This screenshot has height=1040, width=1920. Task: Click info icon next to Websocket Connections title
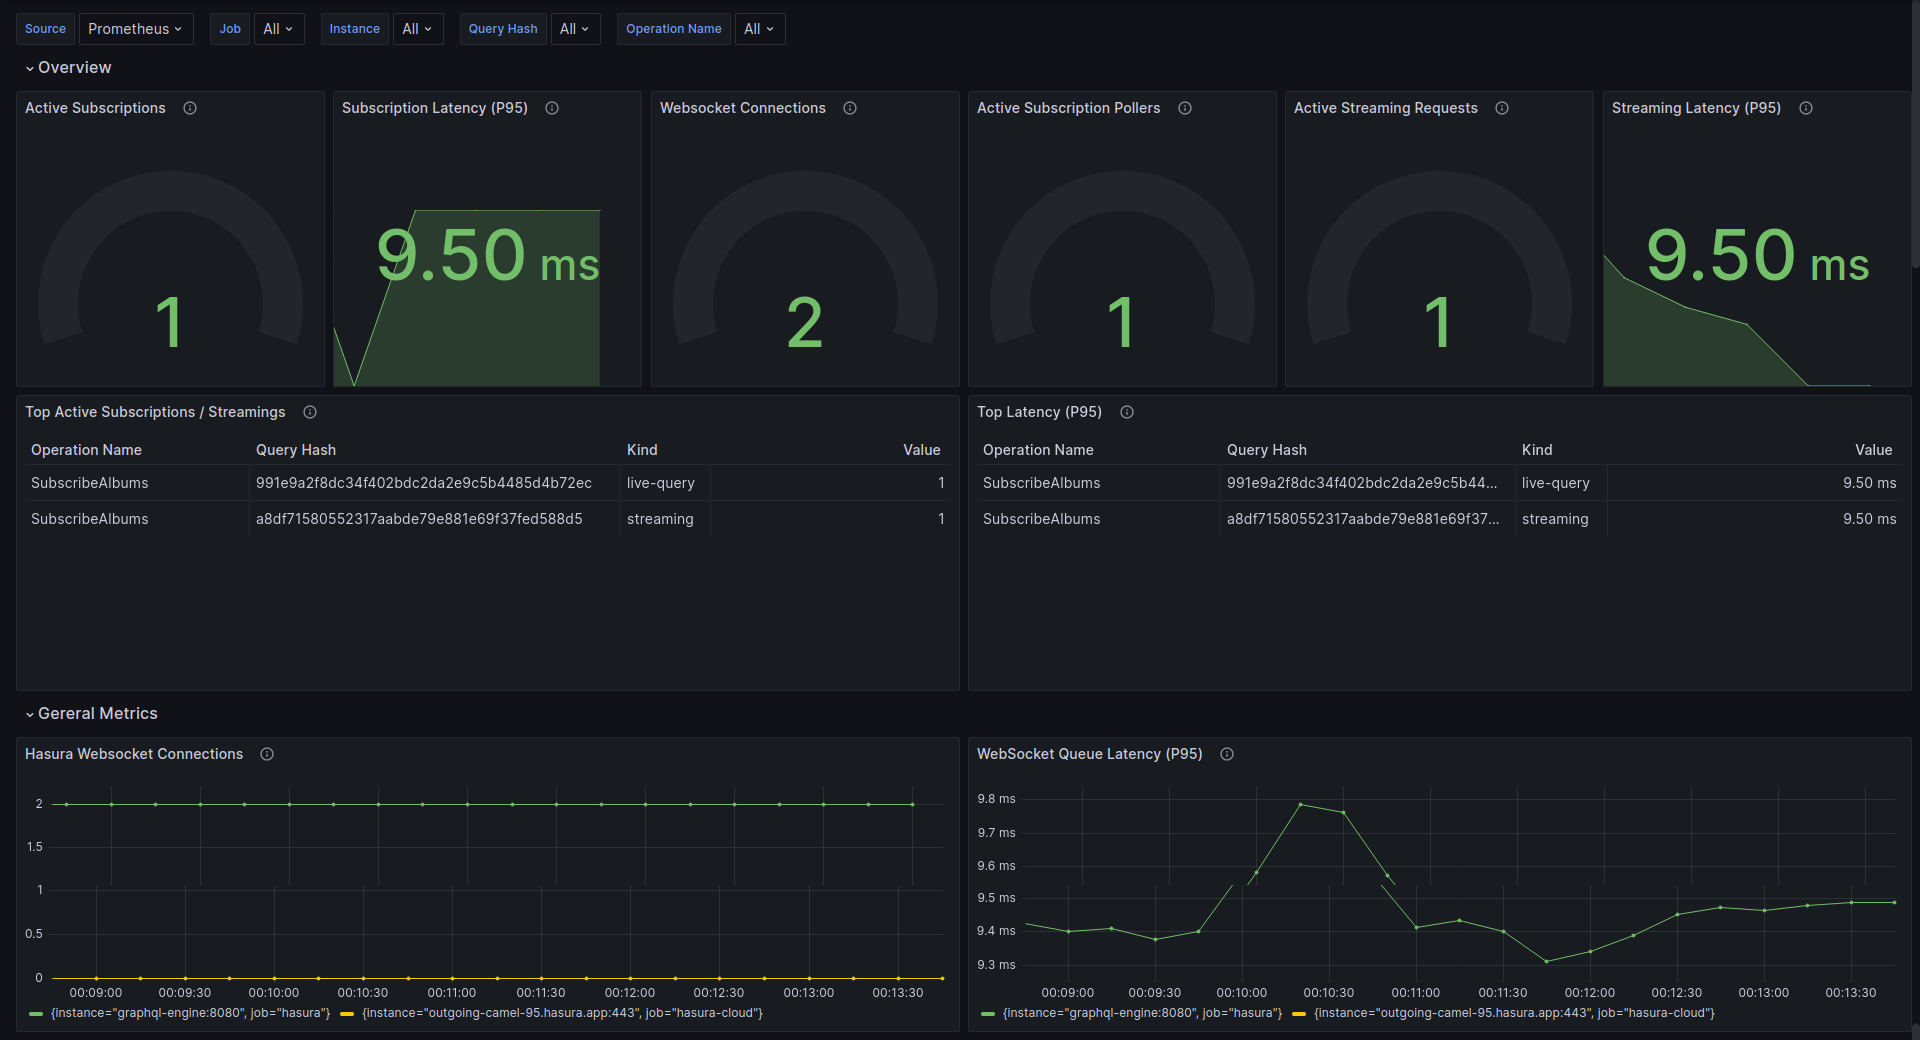coord(850,108)
